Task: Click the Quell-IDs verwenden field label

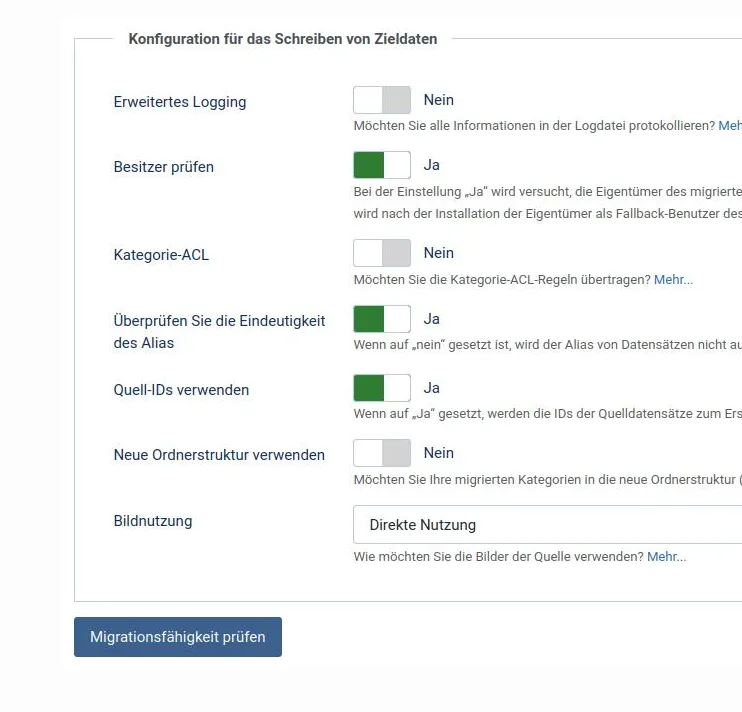Action: click(x=181, y=390)
